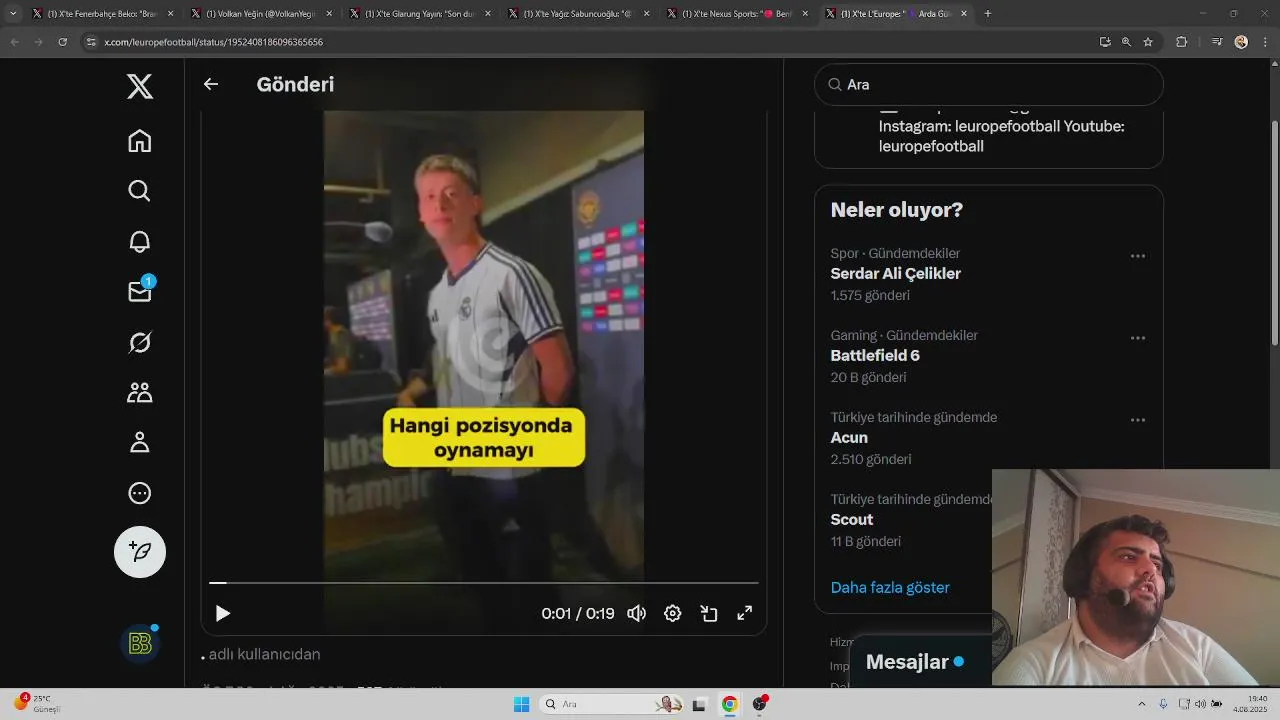
Task: Open the Explore magnifier in sidebar
Action: (x=140, y=191)
